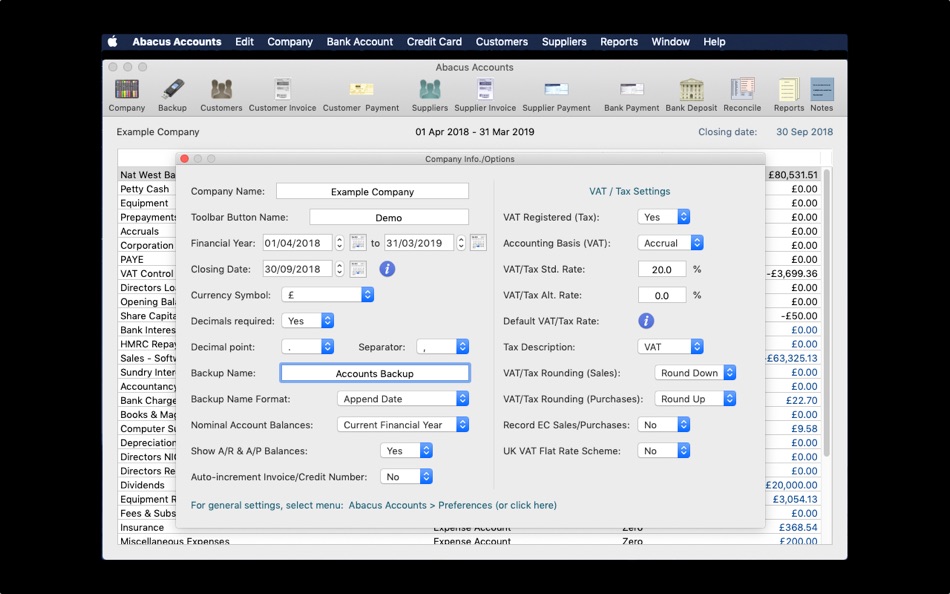This screenshot has height=594, width=950.
Task: Open Show A/R & A/P Balances dropdown
Action: [407, 451]
